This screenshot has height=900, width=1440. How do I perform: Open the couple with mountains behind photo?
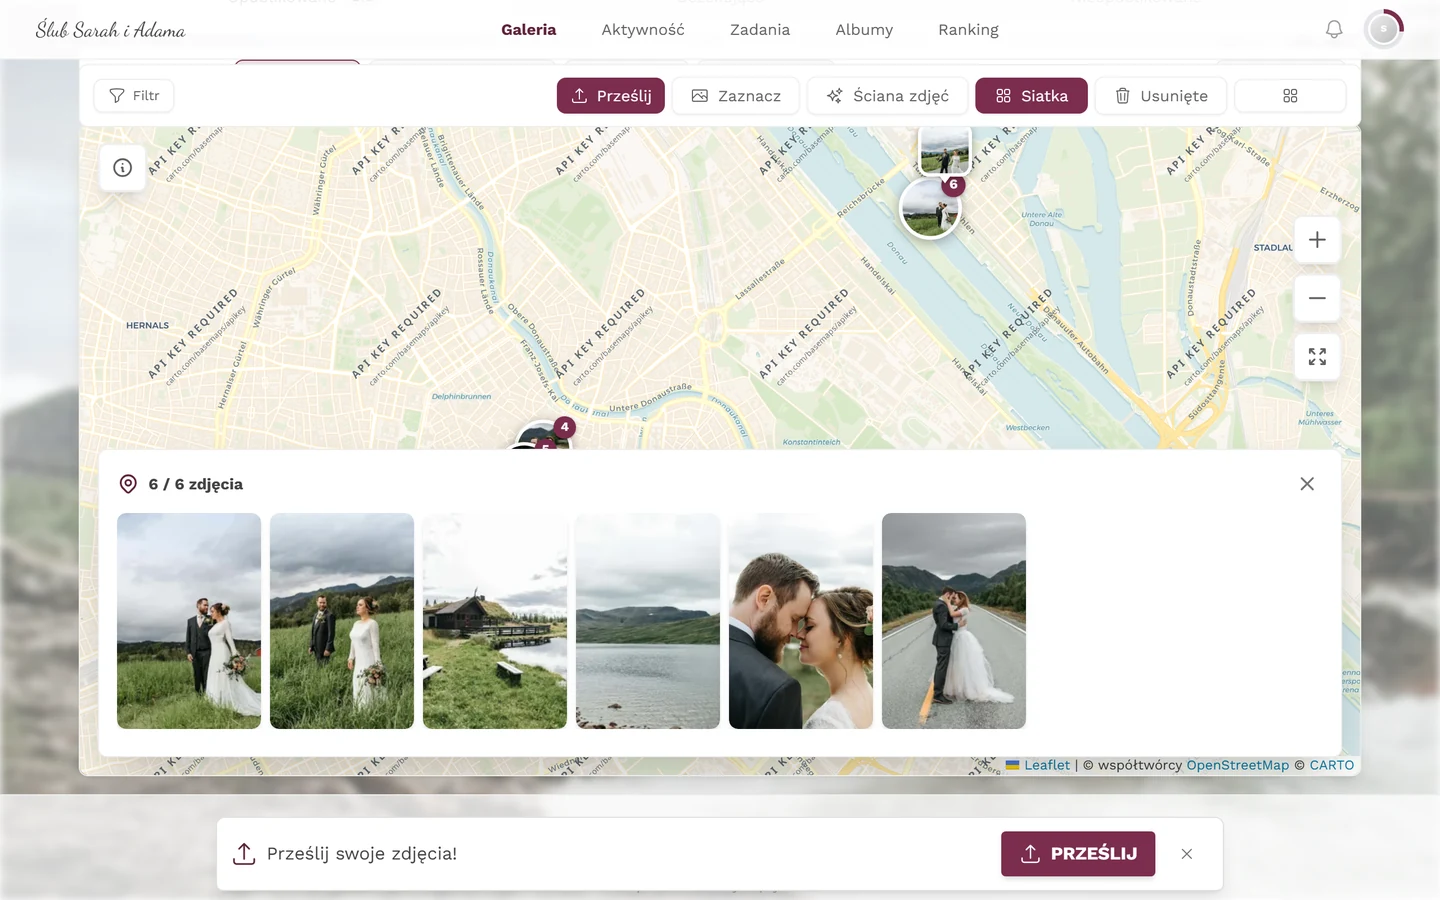point(342,621)
